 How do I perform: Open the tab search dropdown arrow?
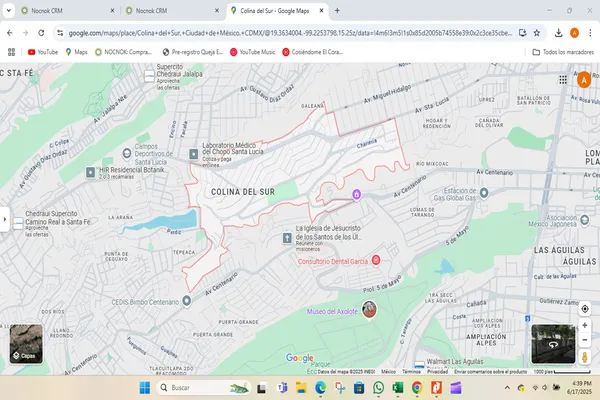pyautogui.click(x=8, y=11)
